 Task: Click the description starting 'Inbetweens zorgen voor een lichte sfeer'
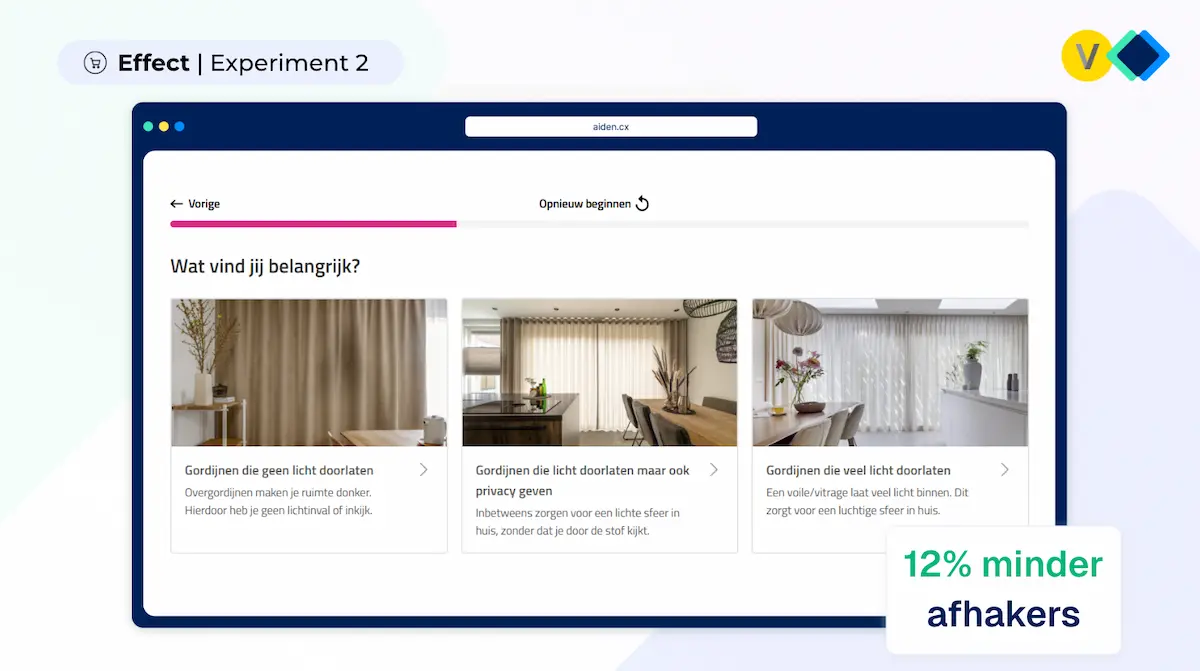[578, 522]
